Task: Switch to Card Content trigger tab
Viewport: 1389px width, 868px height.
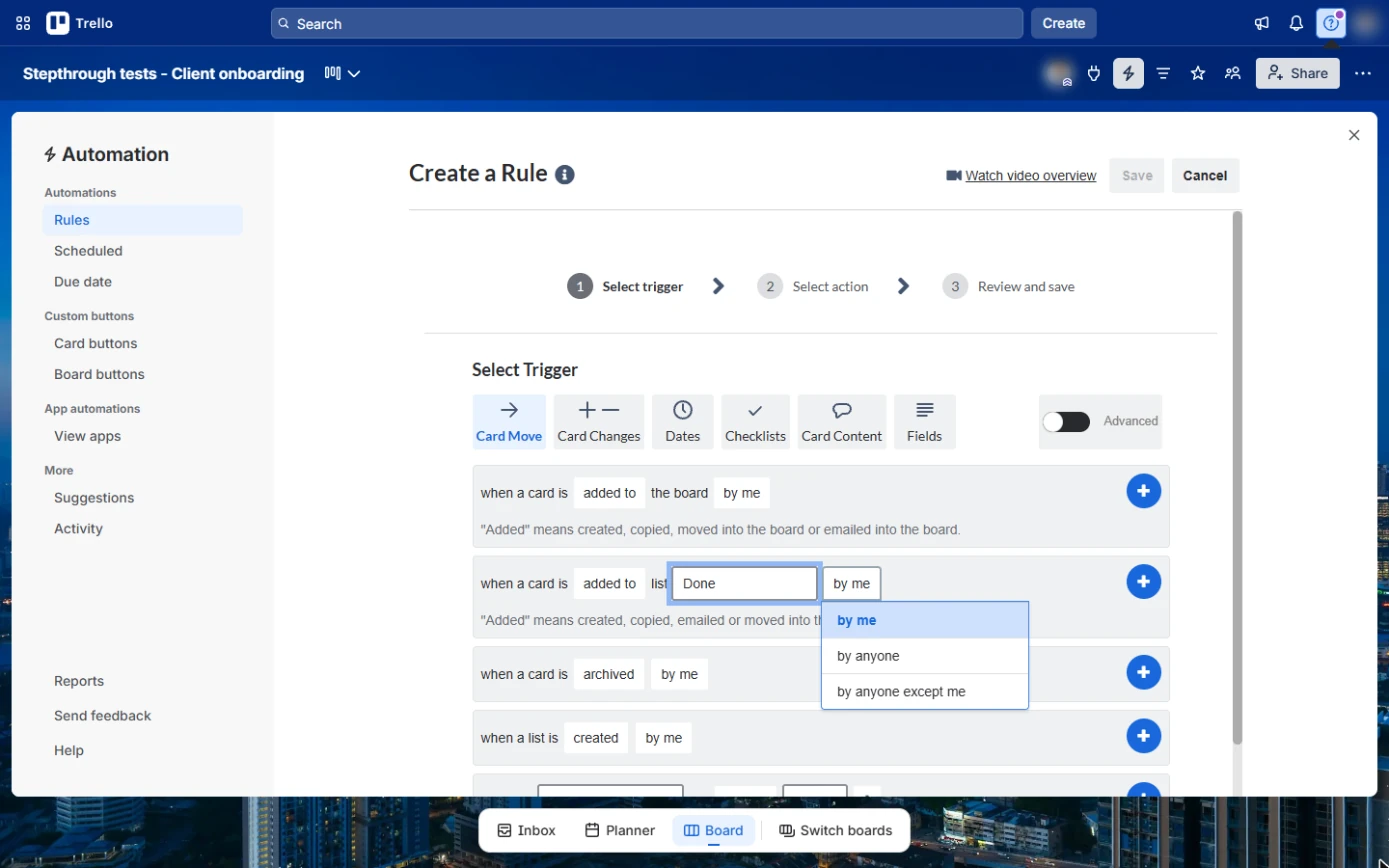Action: click(x=842, y=421)
